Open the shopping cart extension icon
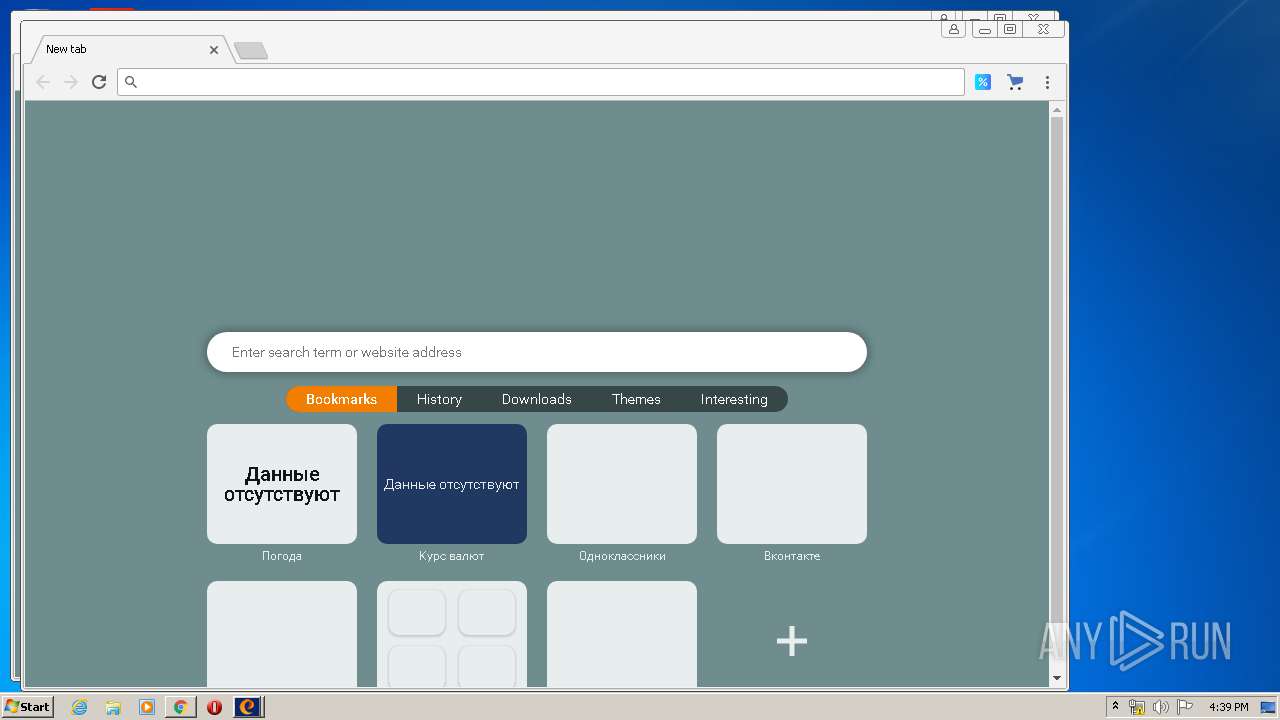The width and height of the screenshot is (1280, 720). tap(1015, 82)
